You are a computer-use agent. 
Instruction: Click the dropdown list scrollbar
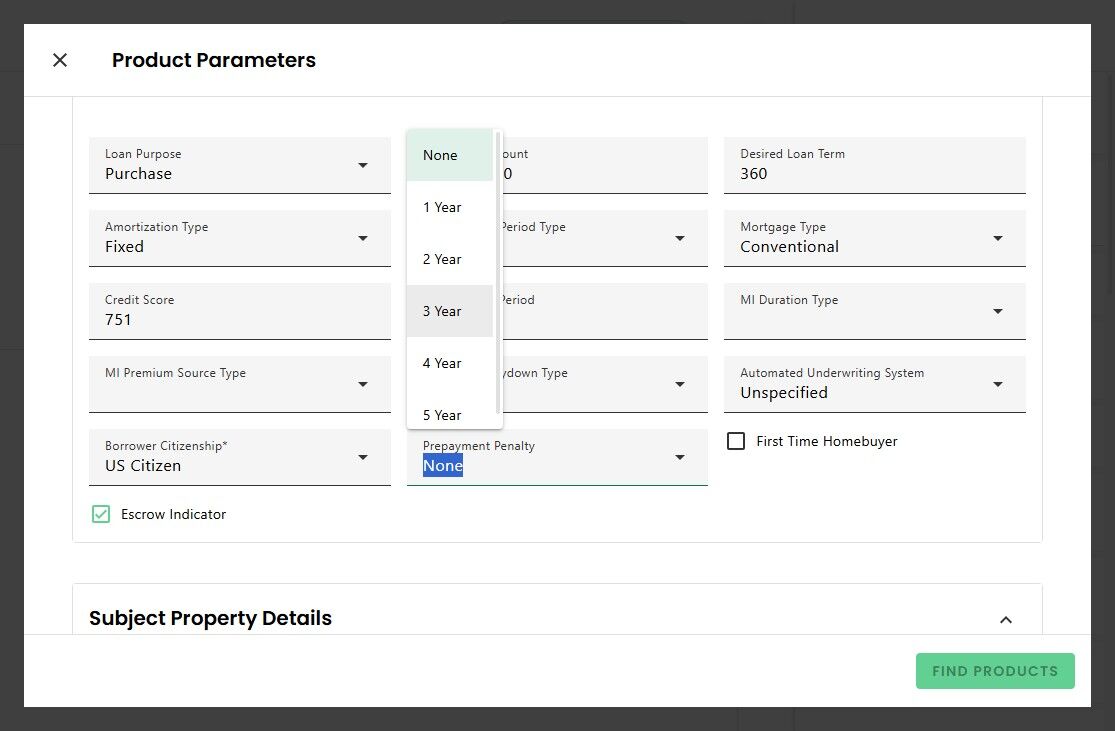point(498,270)
